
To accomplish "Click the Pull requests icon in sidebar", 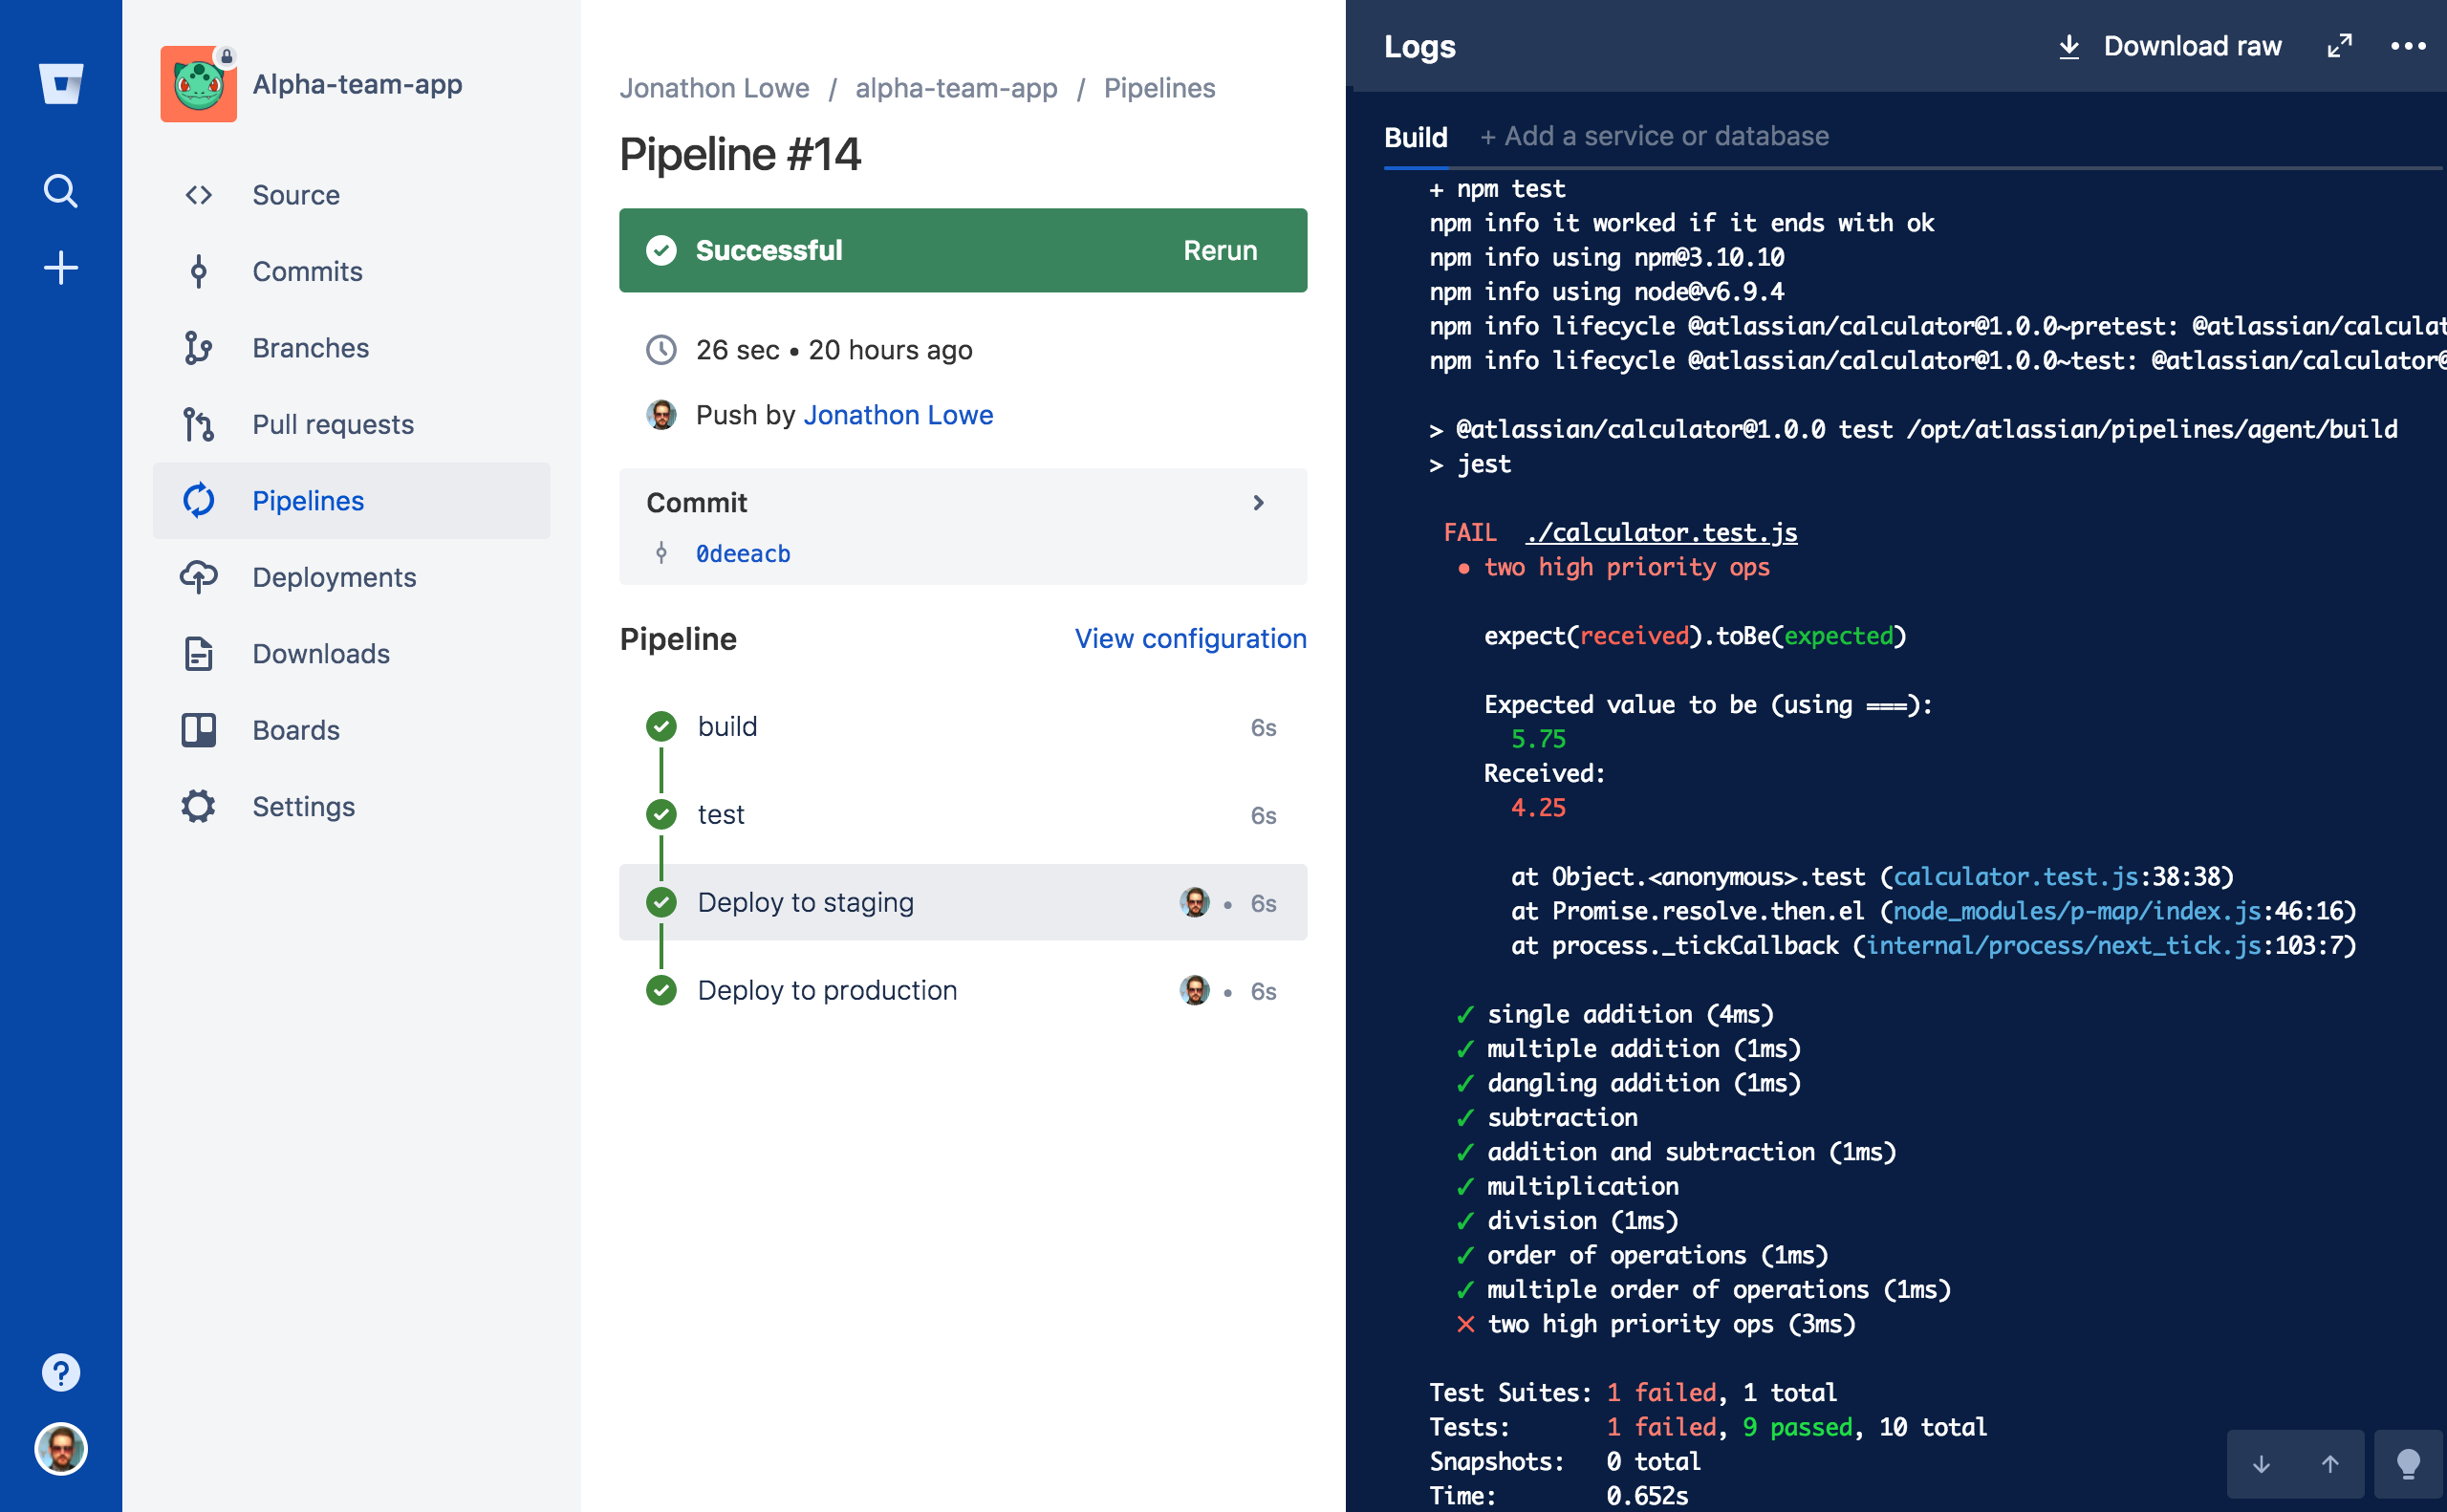I will point(201,423).
